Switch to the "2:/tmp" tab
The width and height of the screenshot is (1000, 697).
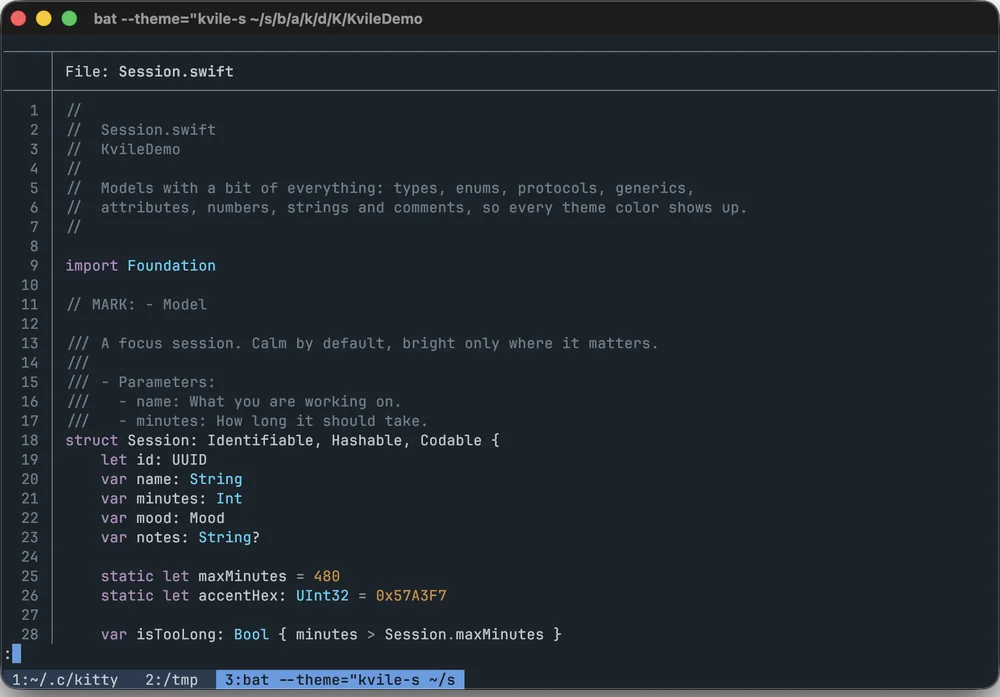pyautogui.click(x=171, y=680)
